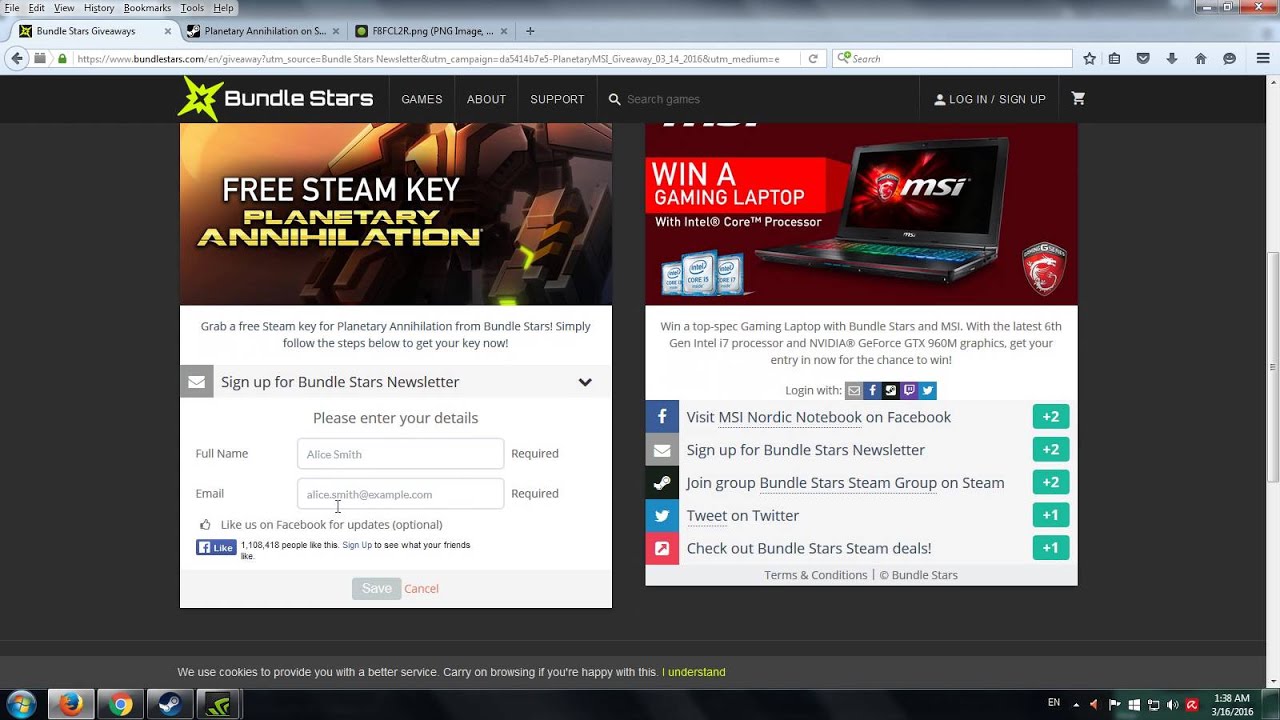Open SUPPORT in site navigation

coord(557,99)
